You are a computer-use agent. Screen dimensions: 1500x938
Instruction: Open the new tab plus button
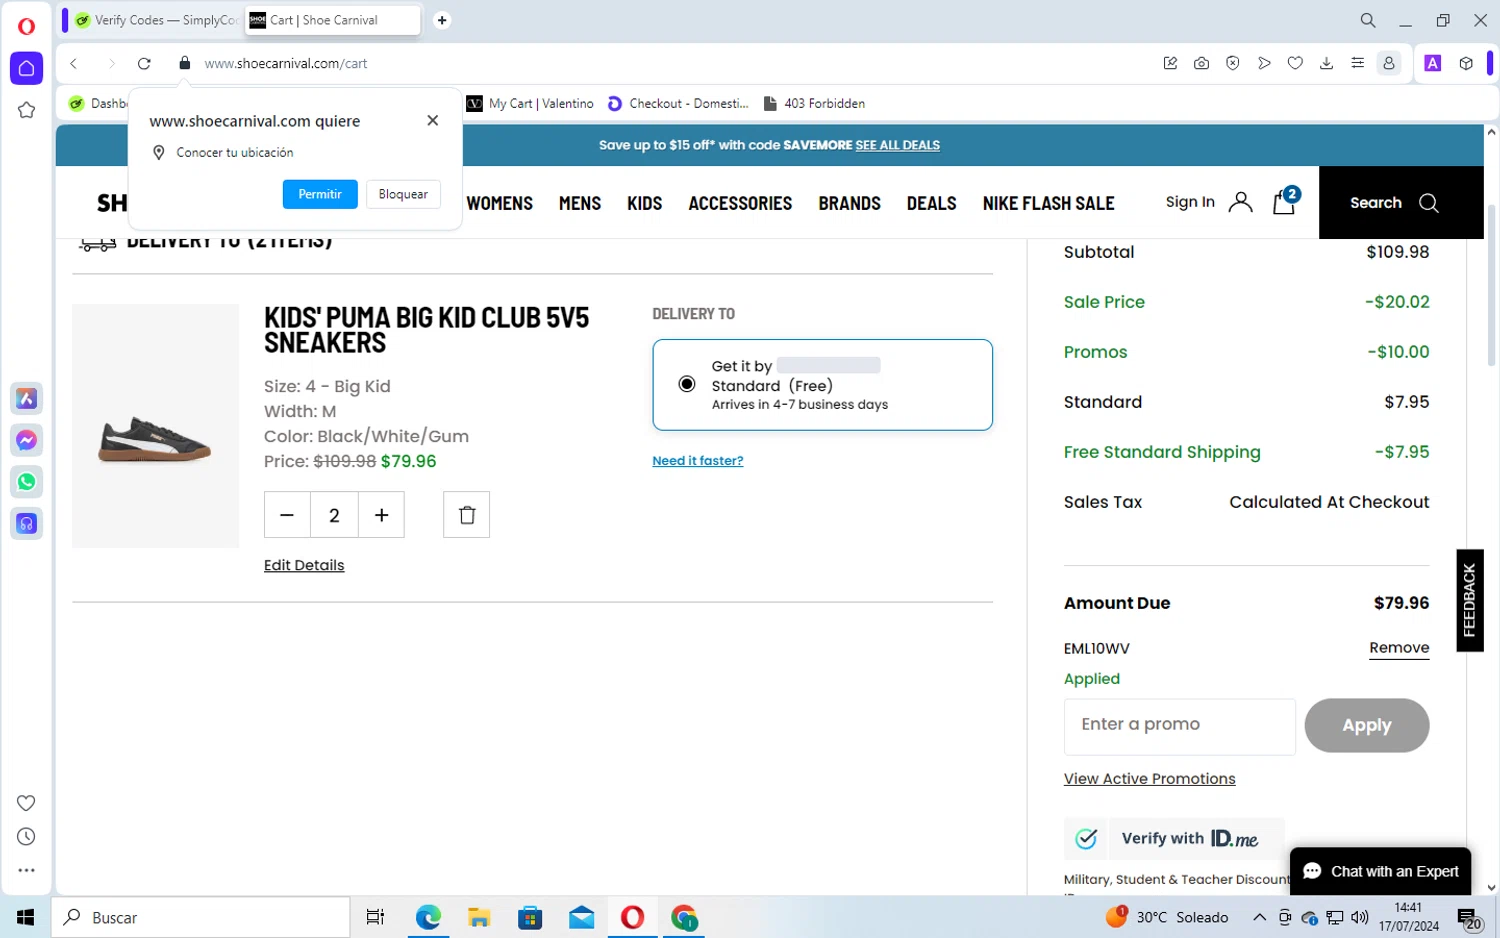442,20
